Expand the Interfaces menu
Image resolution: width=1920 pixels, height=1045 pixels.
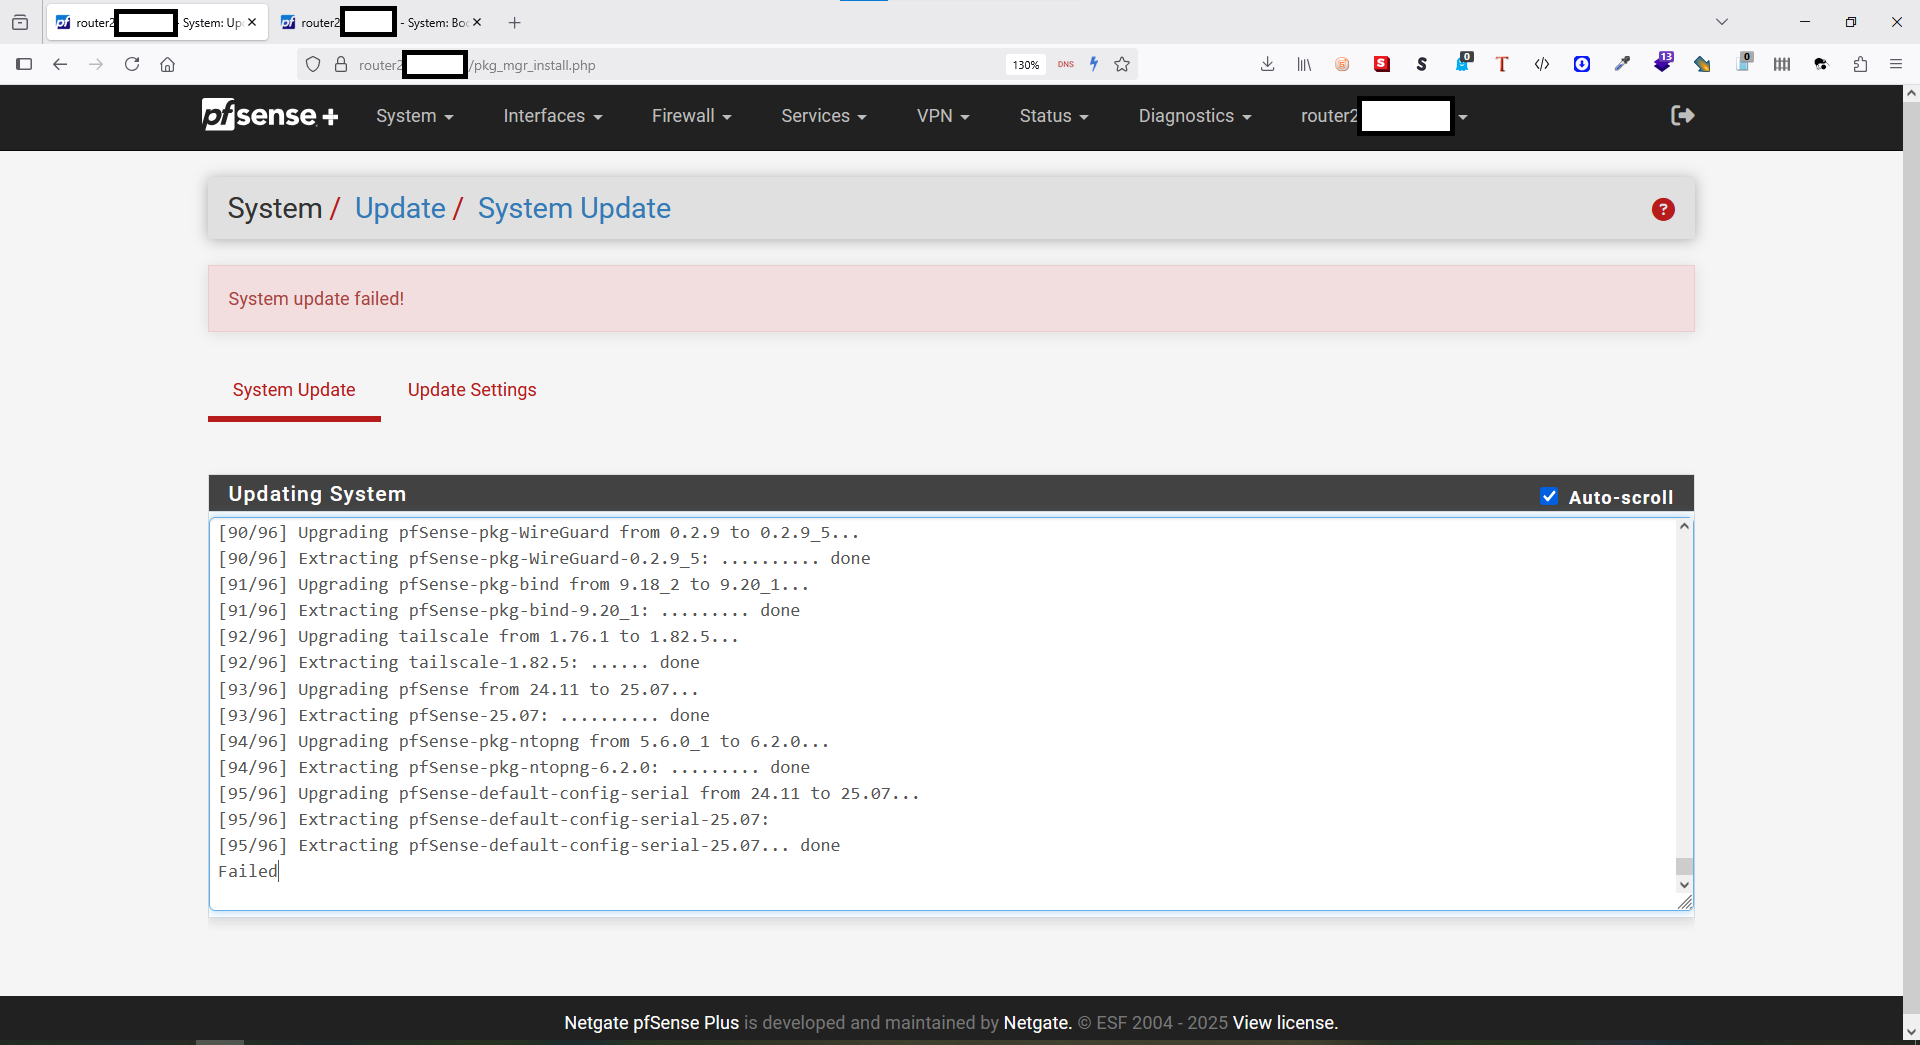click(553, 116)
